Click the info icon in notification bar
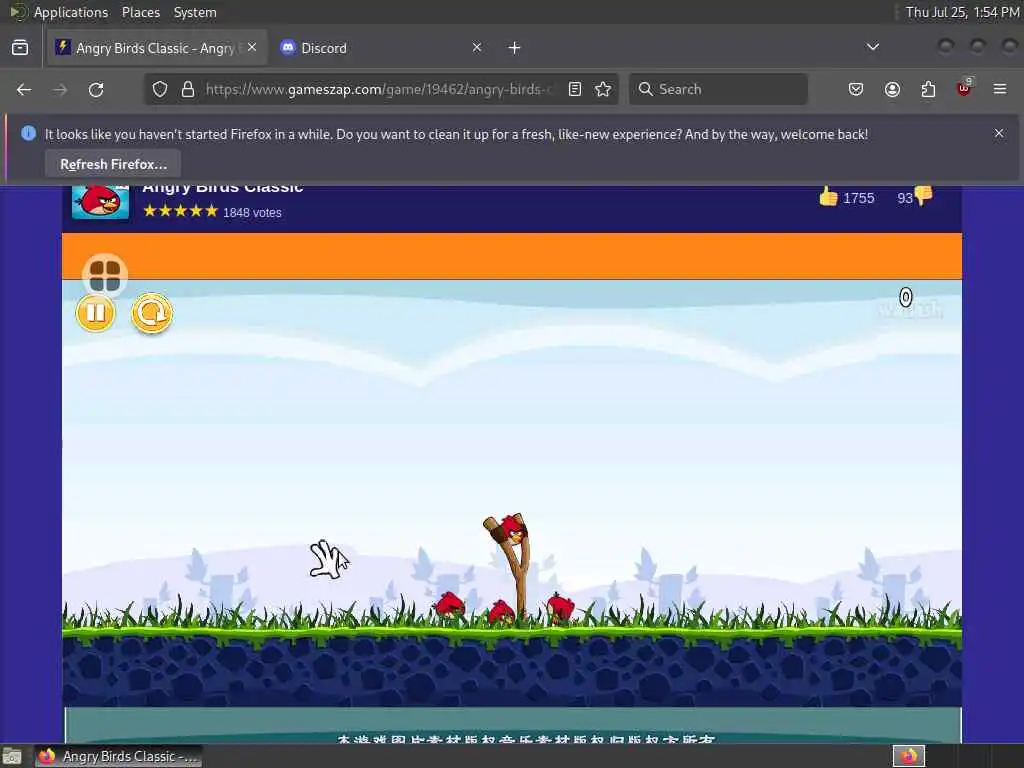The height and width of the screenshot is (768, 1024). pos(28,133)
